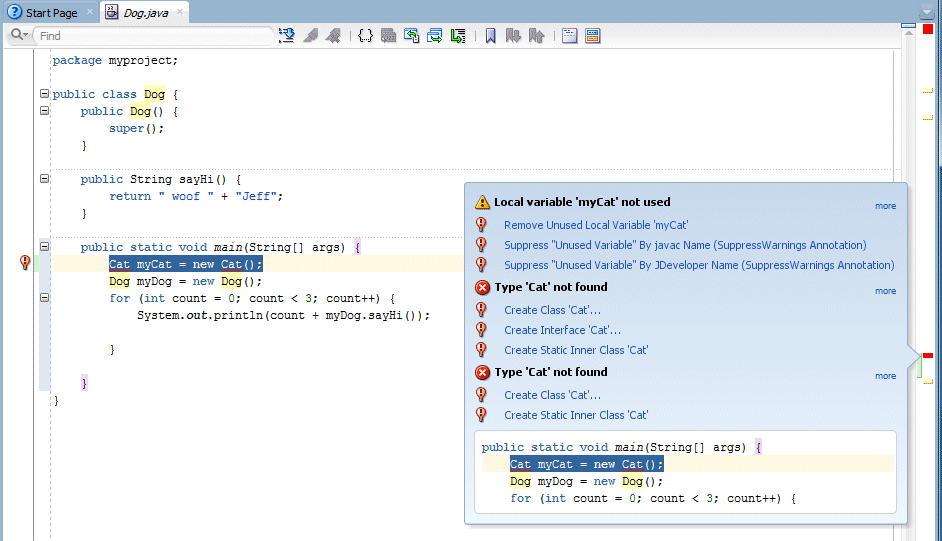Go to previous bookmark with up-arrow icon
The height and width of the screenshot is (541, 942).
point(536,36)
